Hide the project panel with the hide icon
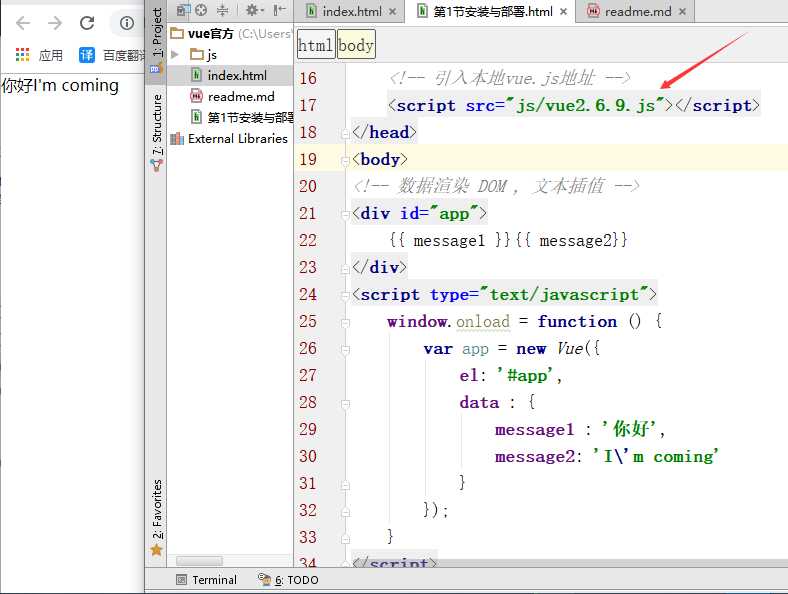 point(279,10)
